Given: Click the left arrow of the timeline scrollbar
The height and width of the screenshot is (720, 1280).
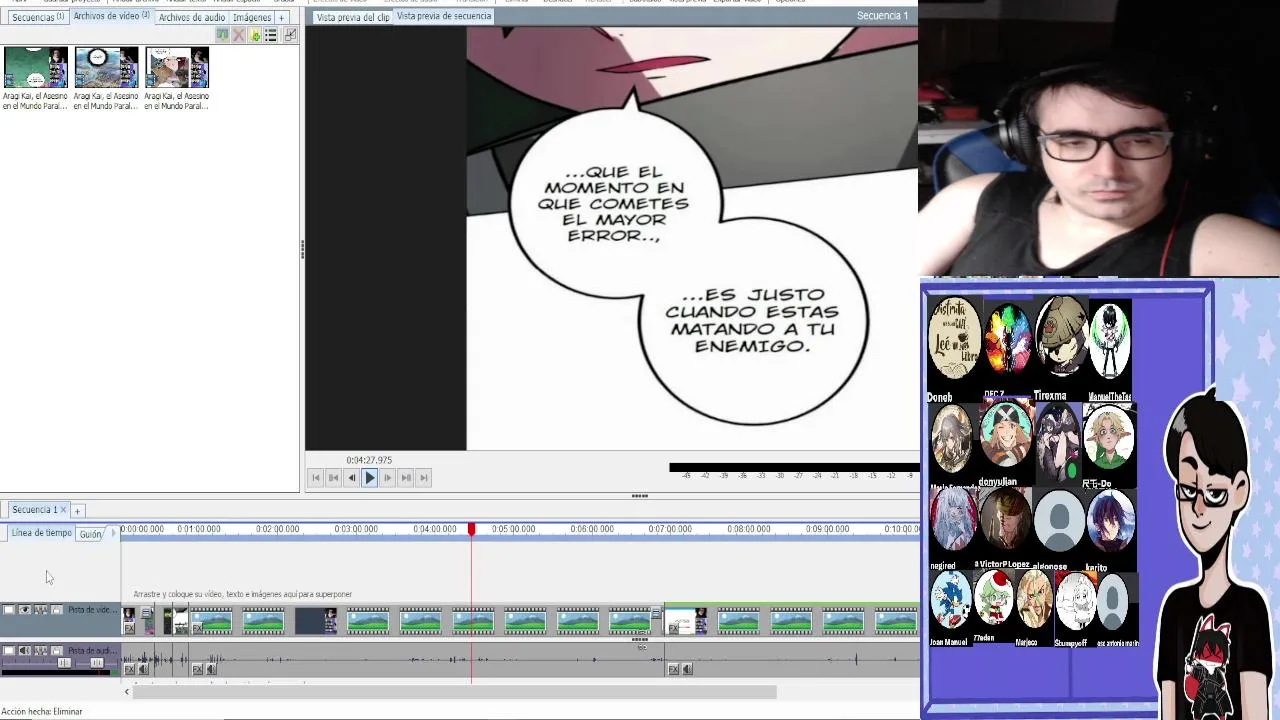Looking at the screenshot, I should tap(127, 692).
